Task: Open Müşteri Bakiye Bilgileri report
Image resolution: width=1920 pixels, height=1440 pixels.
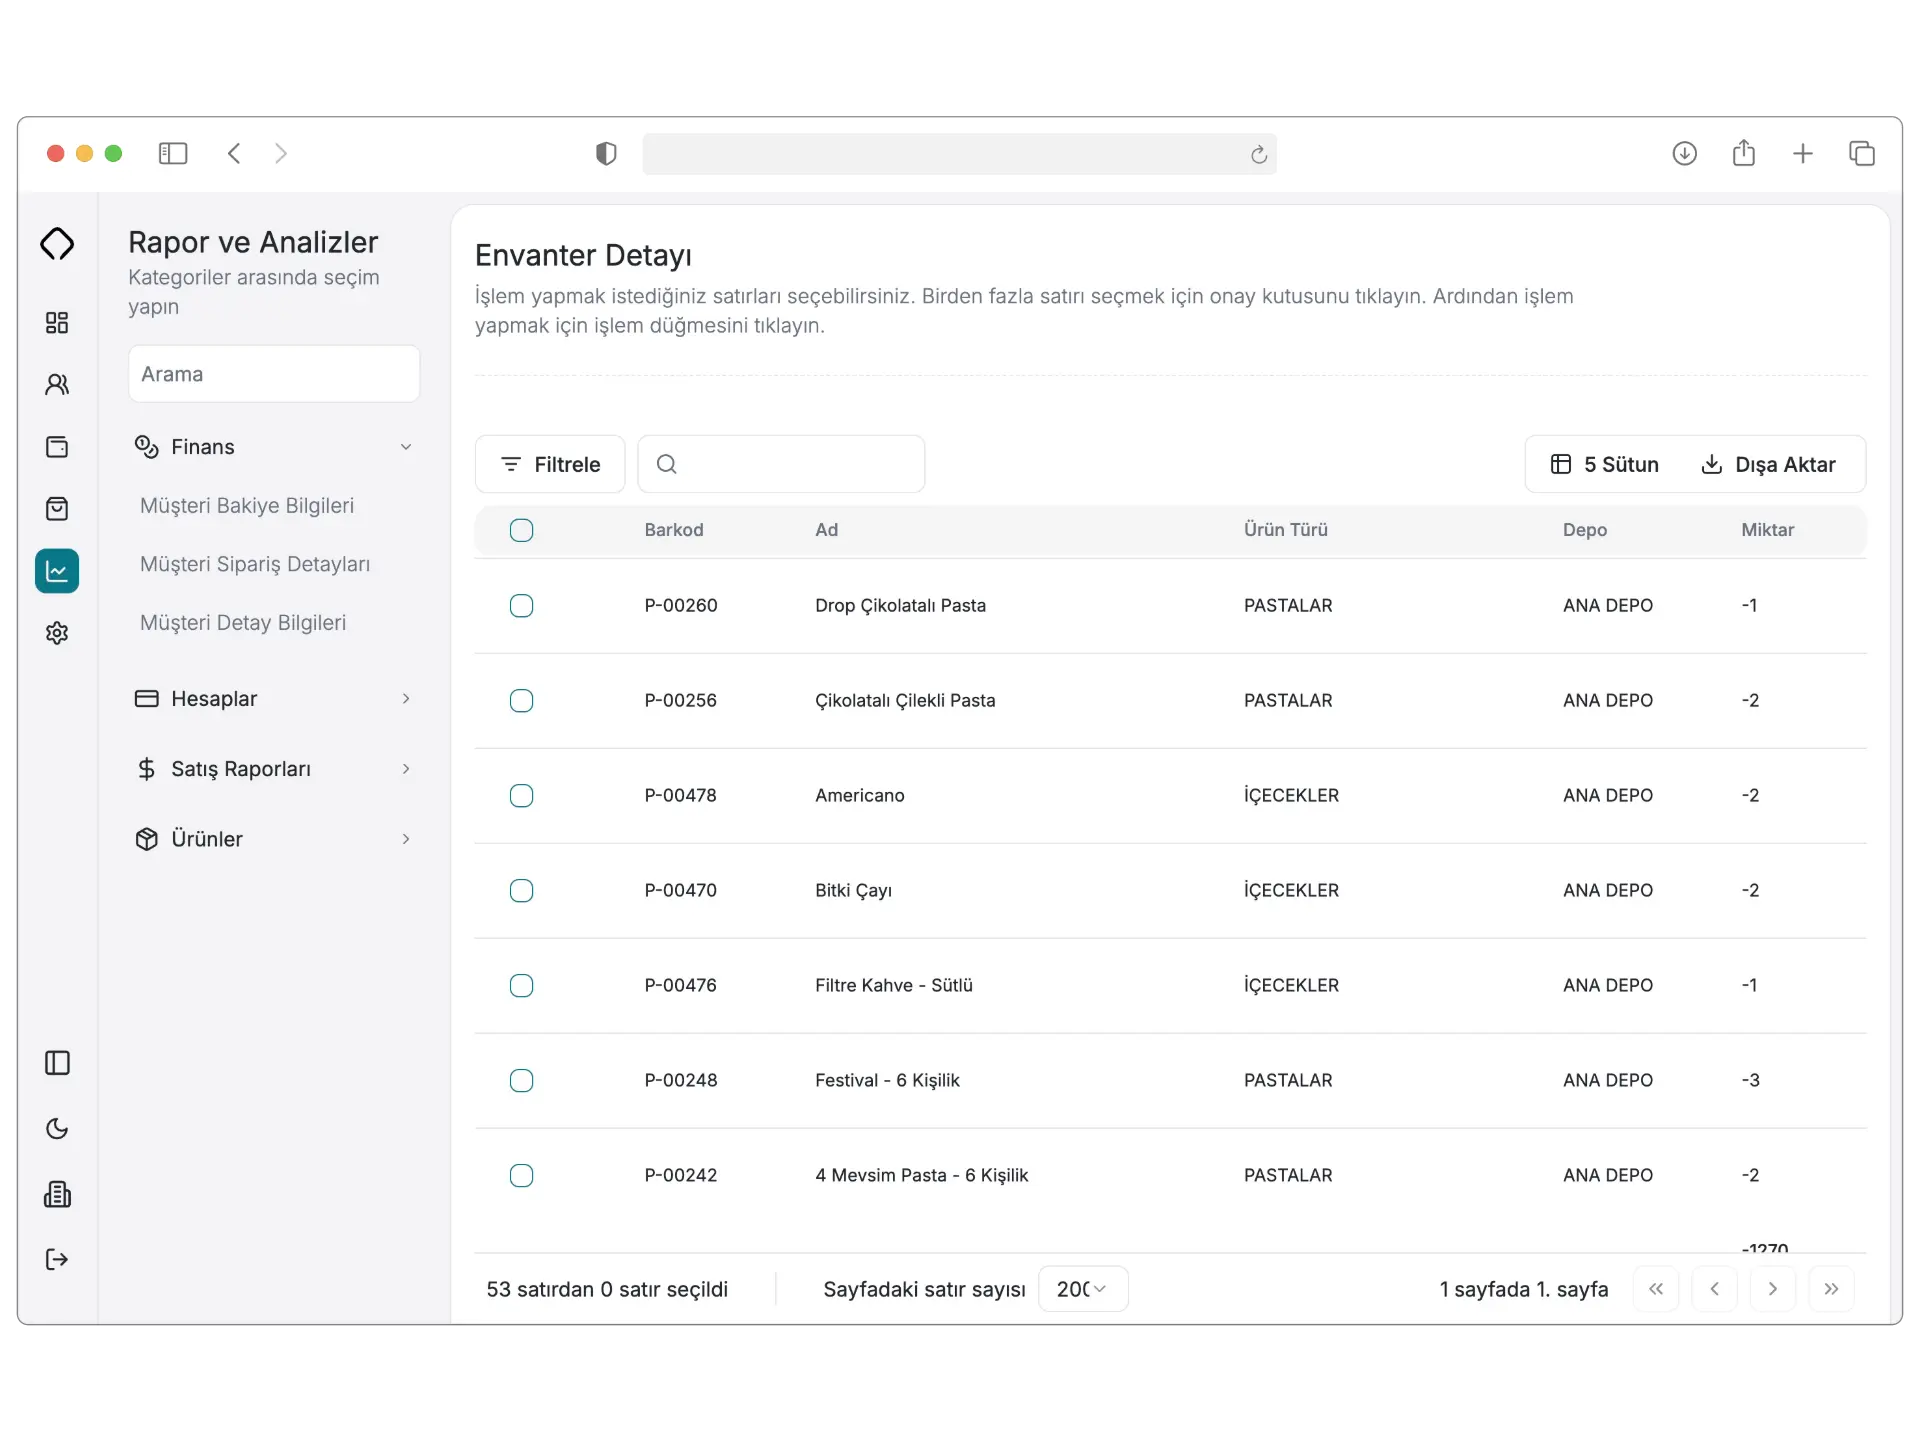Action: (247, 506)
